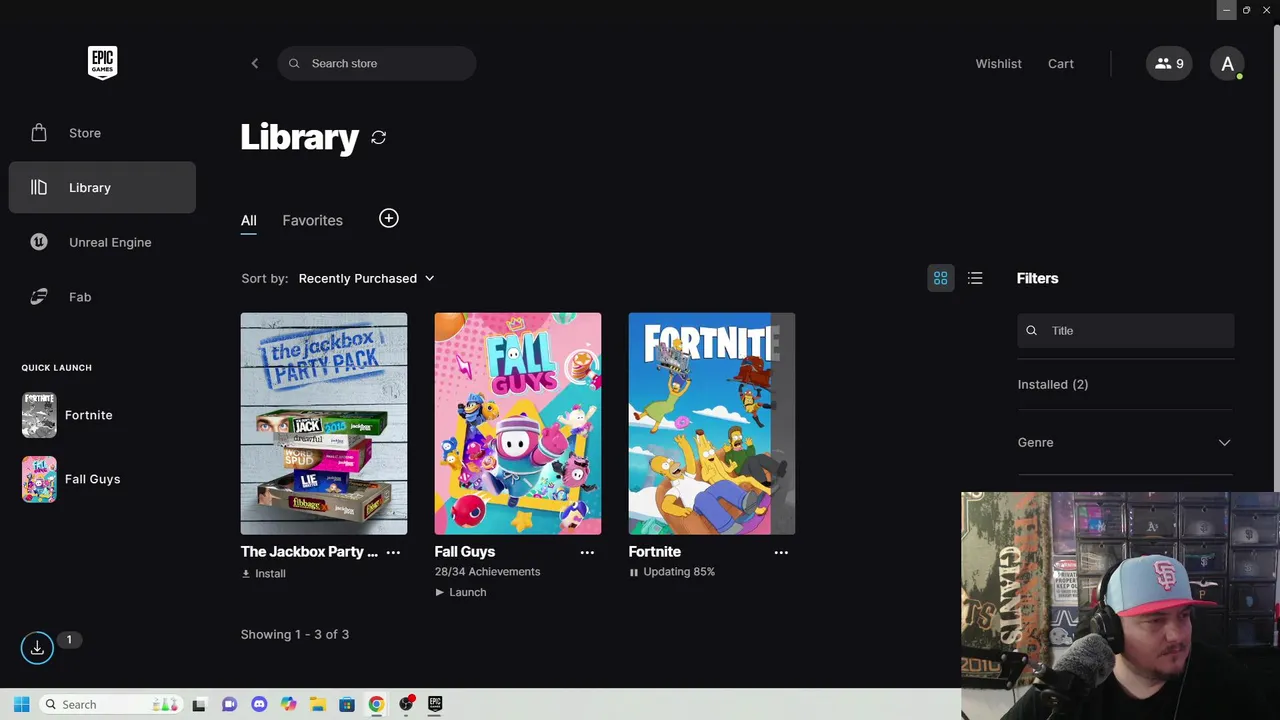Open the Store section in sidebar
Viewport: 1280px width, 720px height.
point(102,133)
